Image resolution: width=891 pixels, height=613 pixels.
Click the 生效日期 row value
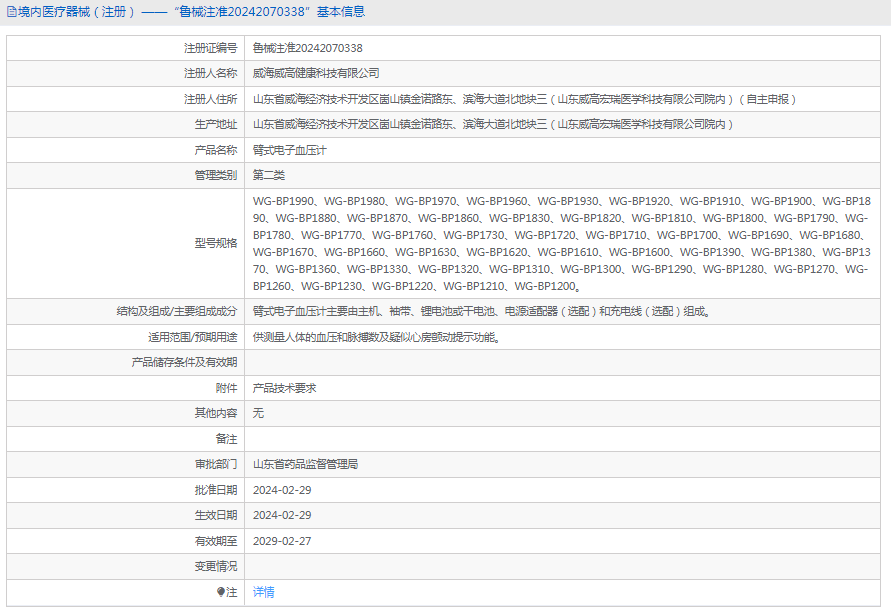282,515
